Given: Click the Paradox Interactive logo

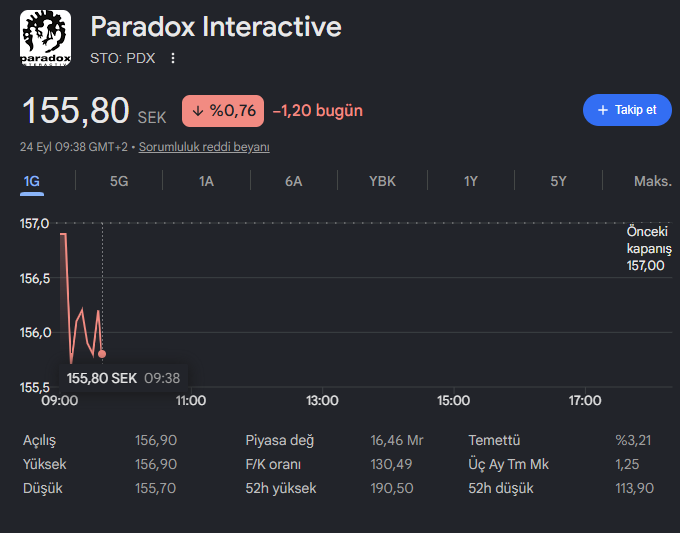Looking at the screenshot, I should pos(45,38).
